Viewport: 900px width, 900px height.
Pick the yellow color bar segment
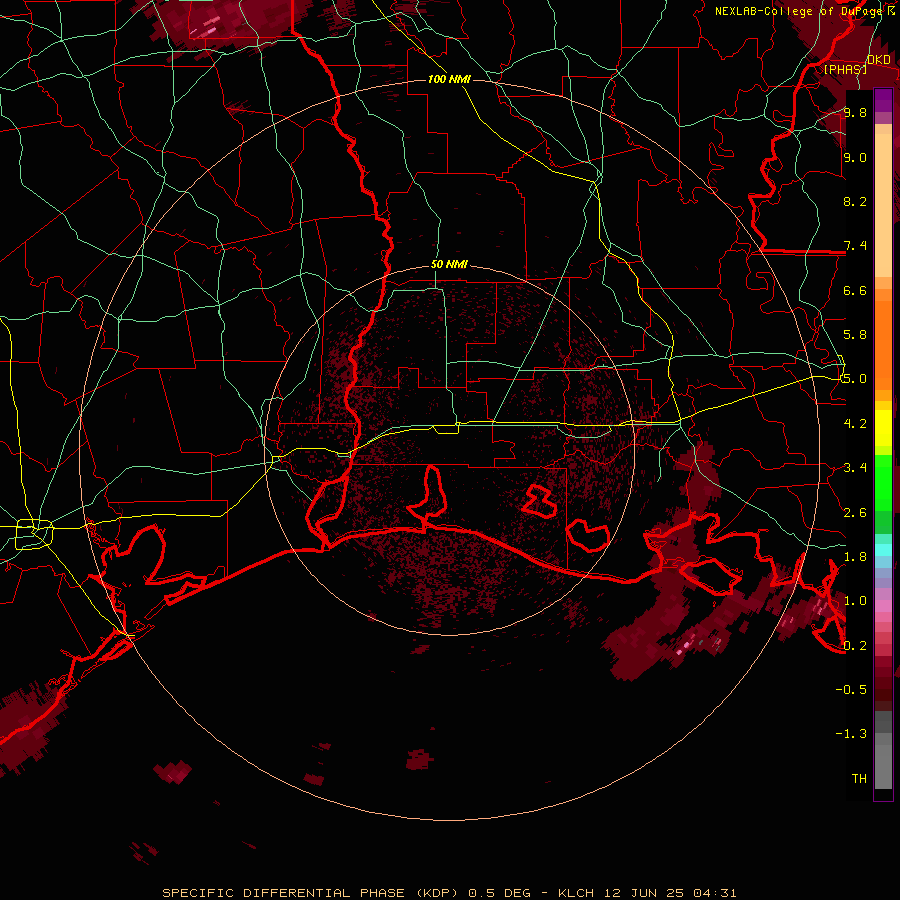[883, 428]
